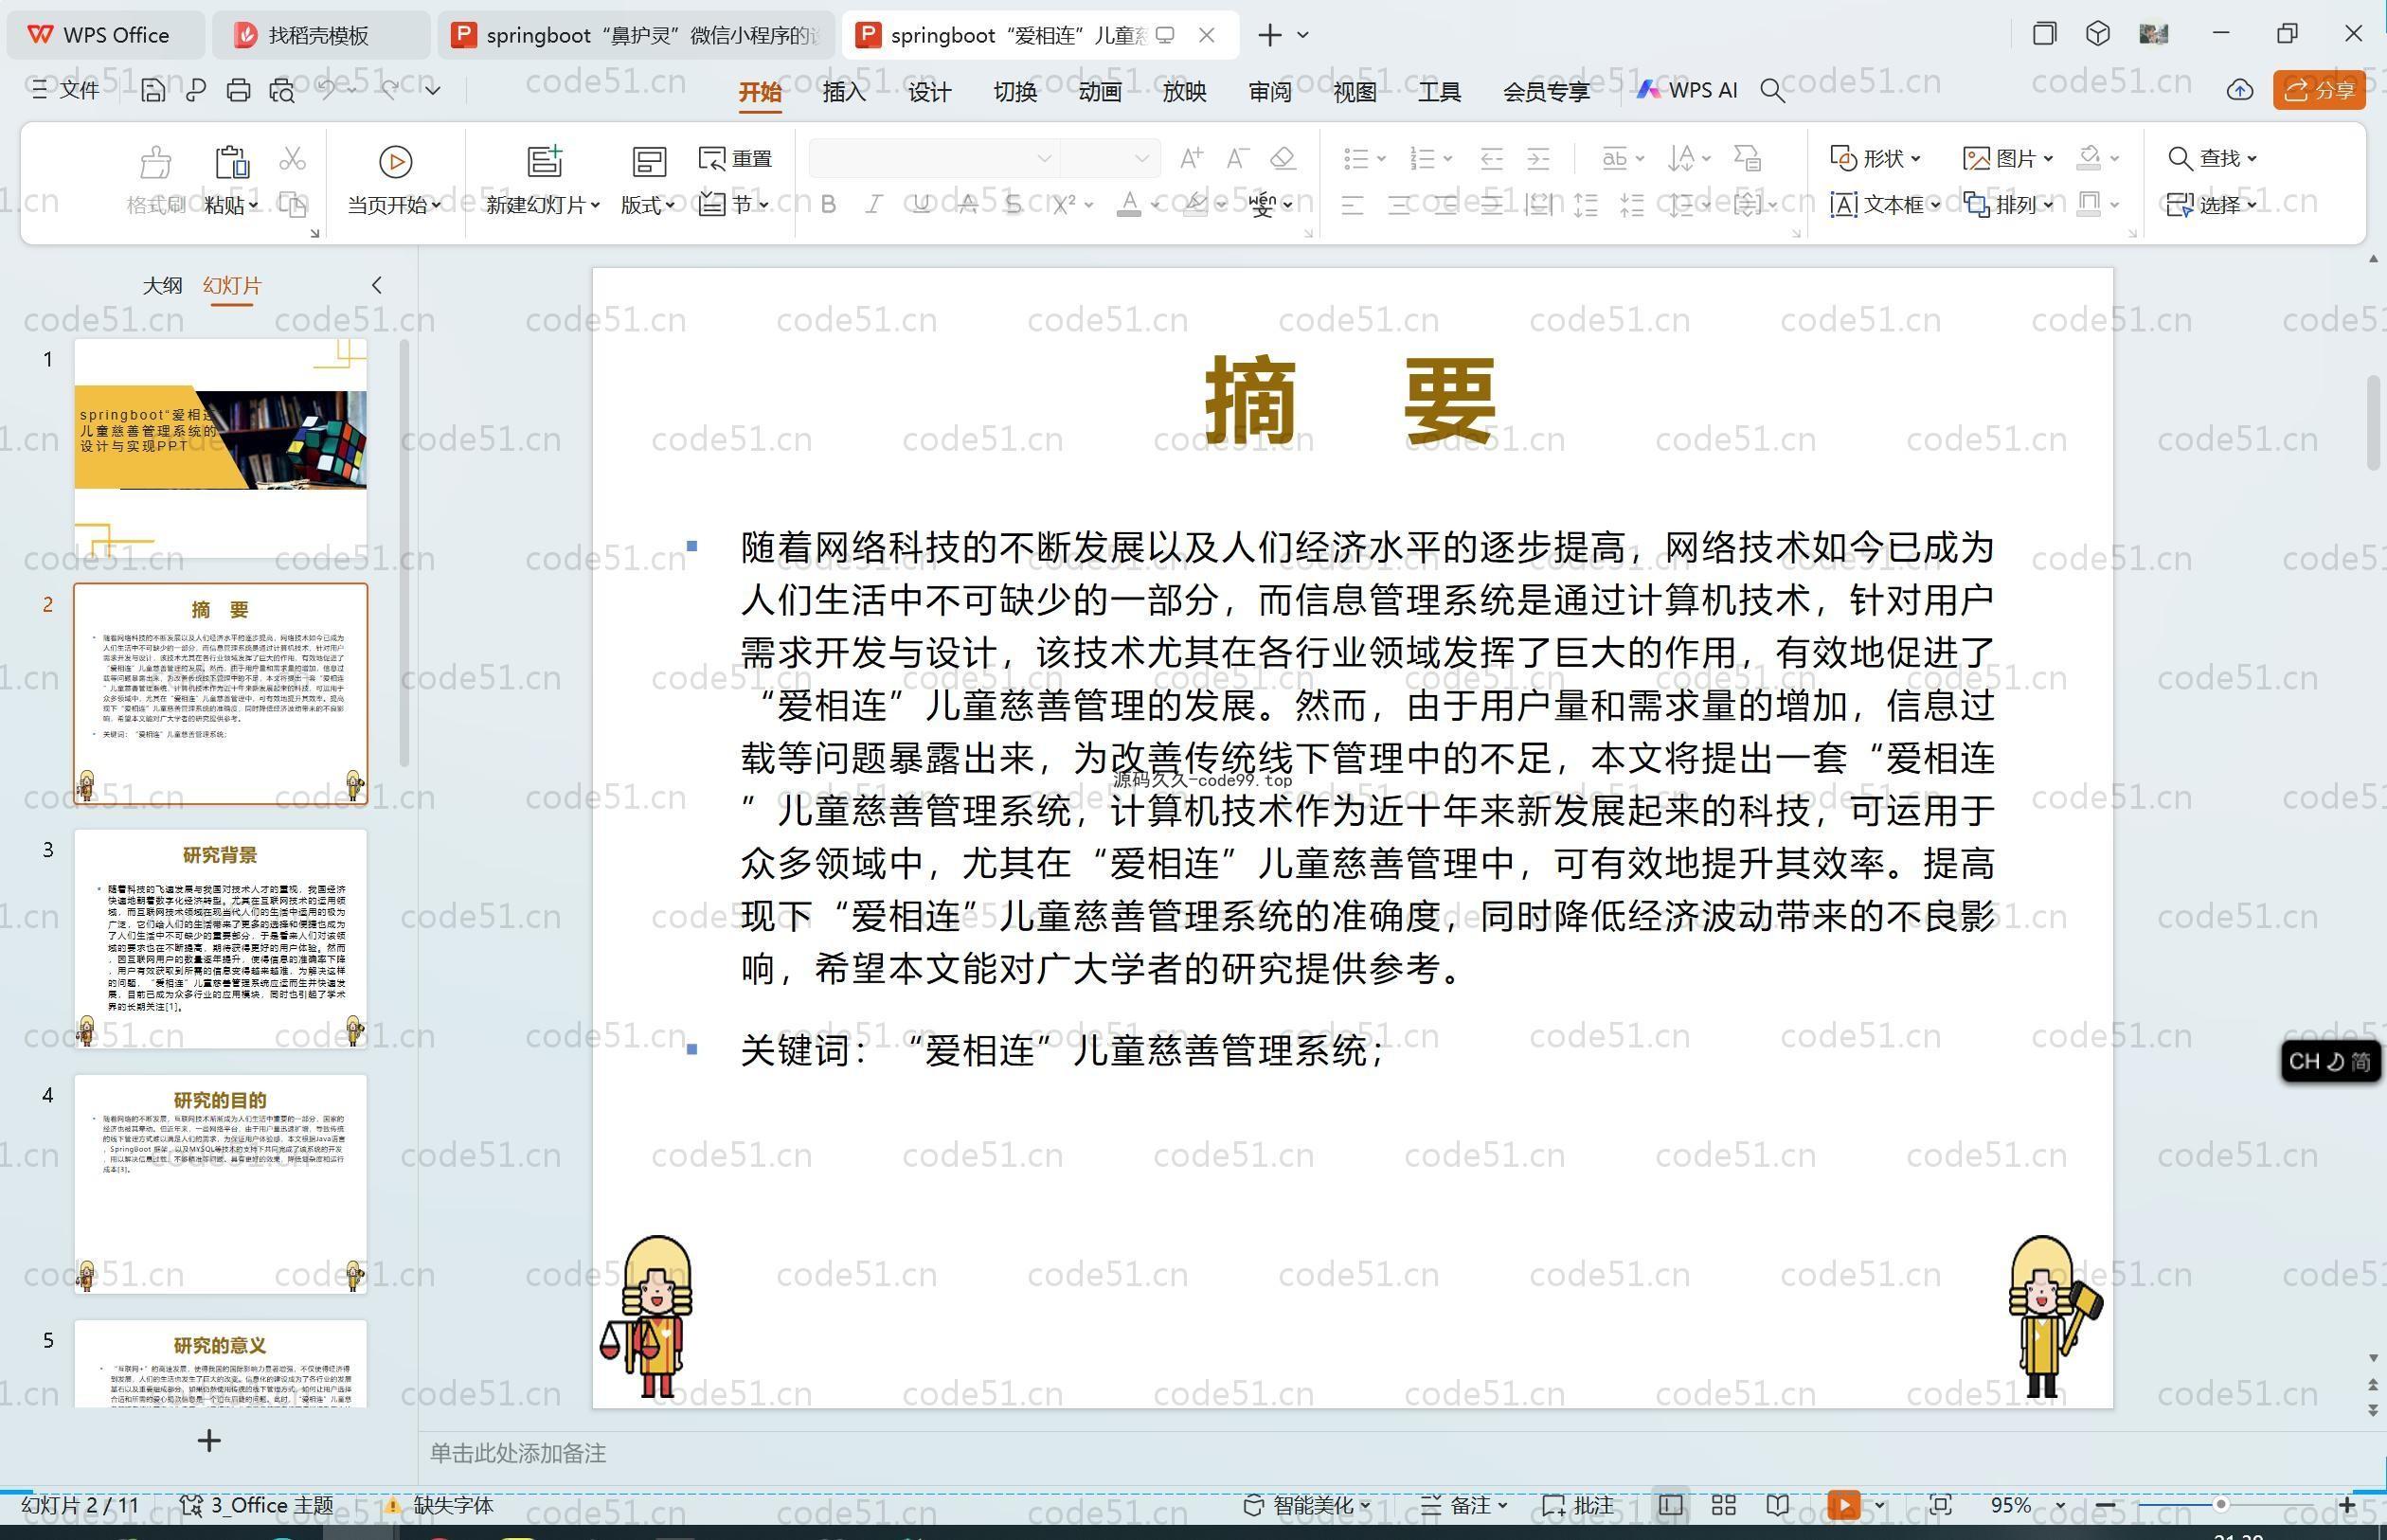Toggle Strikethrough formatting
The image size is (2387, 1540).
[x=967, y=205]
